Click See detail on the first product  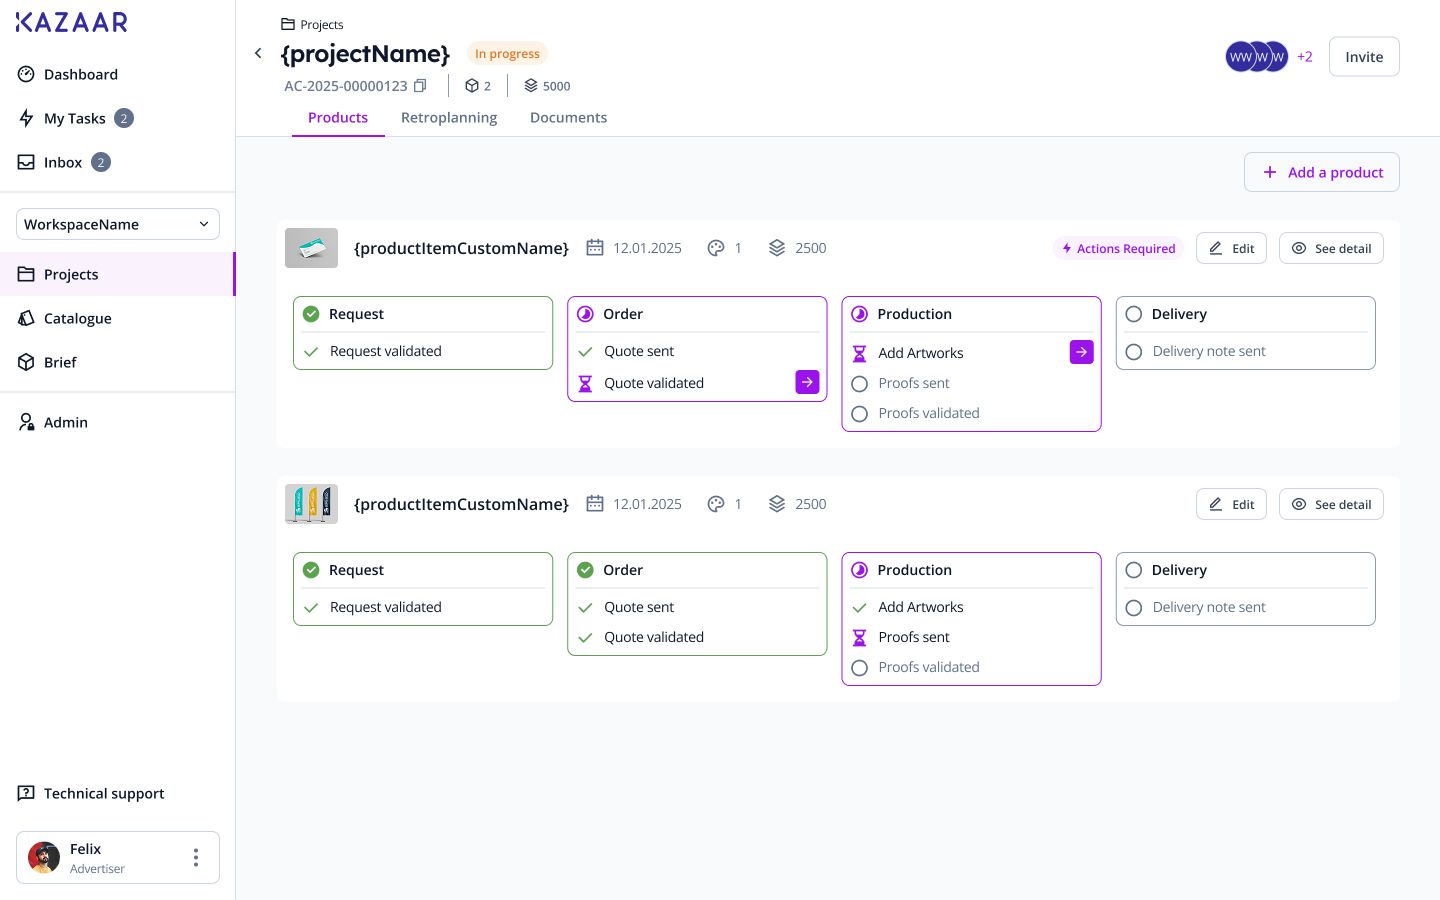click(x=1331, y=248)
